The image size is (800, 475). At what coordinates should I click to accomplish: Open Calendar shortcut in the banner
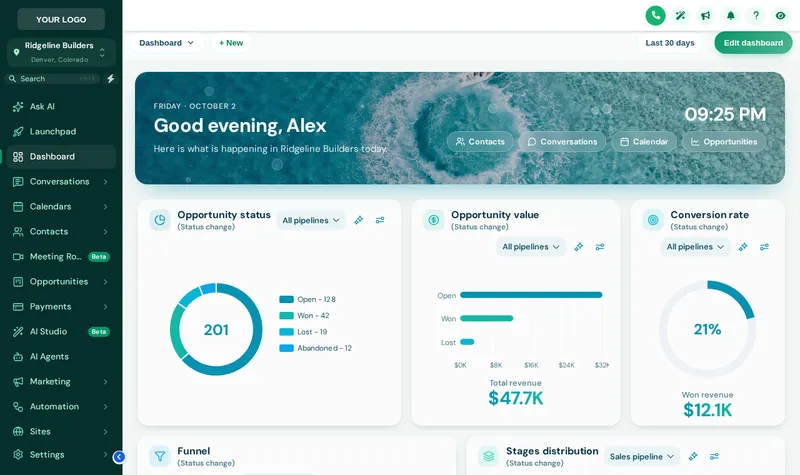click(644, 142)
